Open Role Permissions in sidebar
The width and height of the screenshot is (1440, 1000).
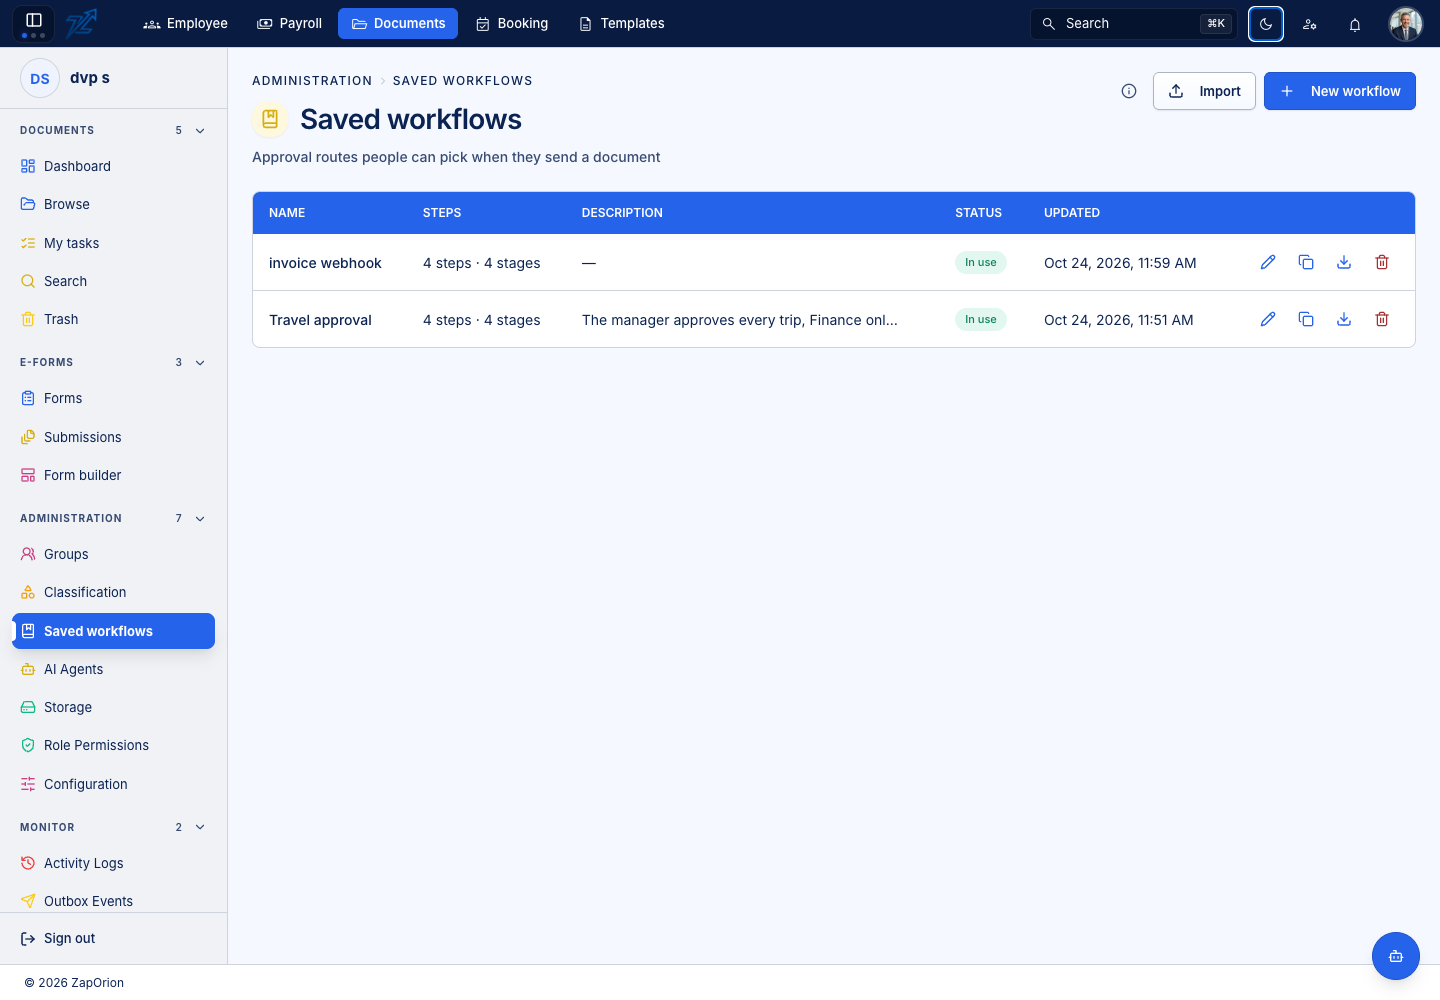pyautogui.click(x=113, y=745)
